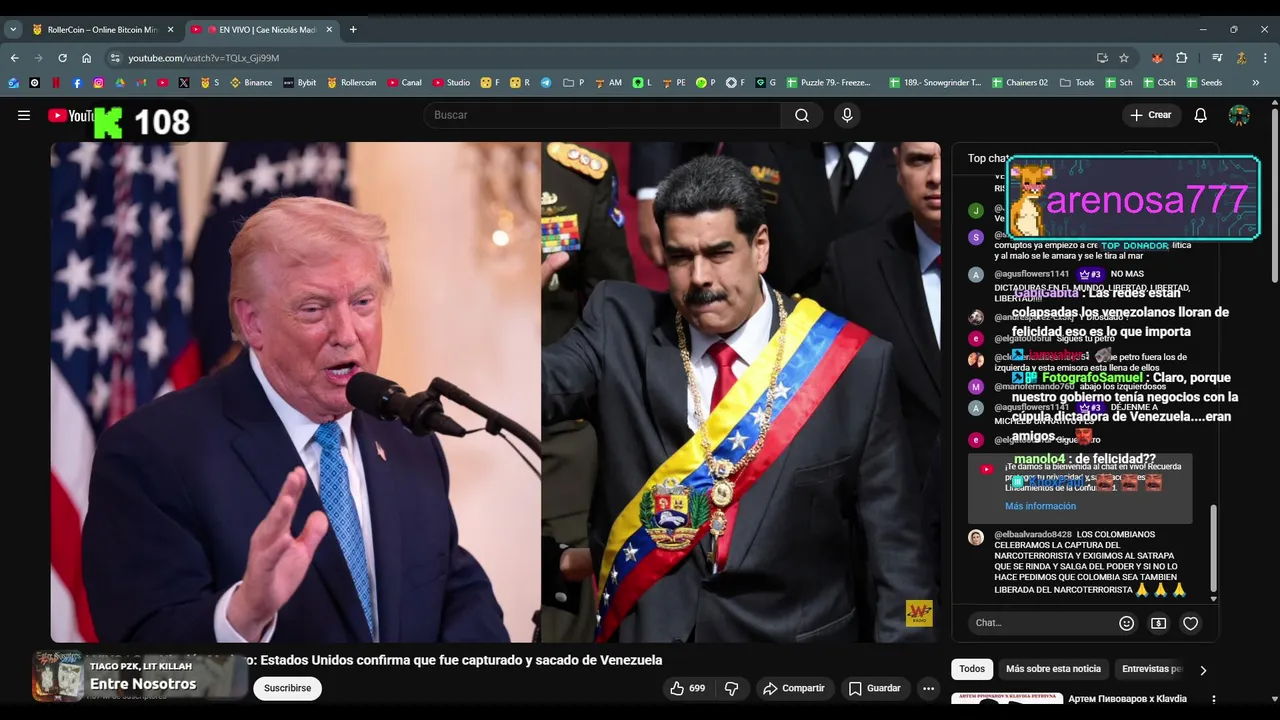Open the YouTube guide hamburger menu
Screen dimensions: 1280x720
(24, 115)
